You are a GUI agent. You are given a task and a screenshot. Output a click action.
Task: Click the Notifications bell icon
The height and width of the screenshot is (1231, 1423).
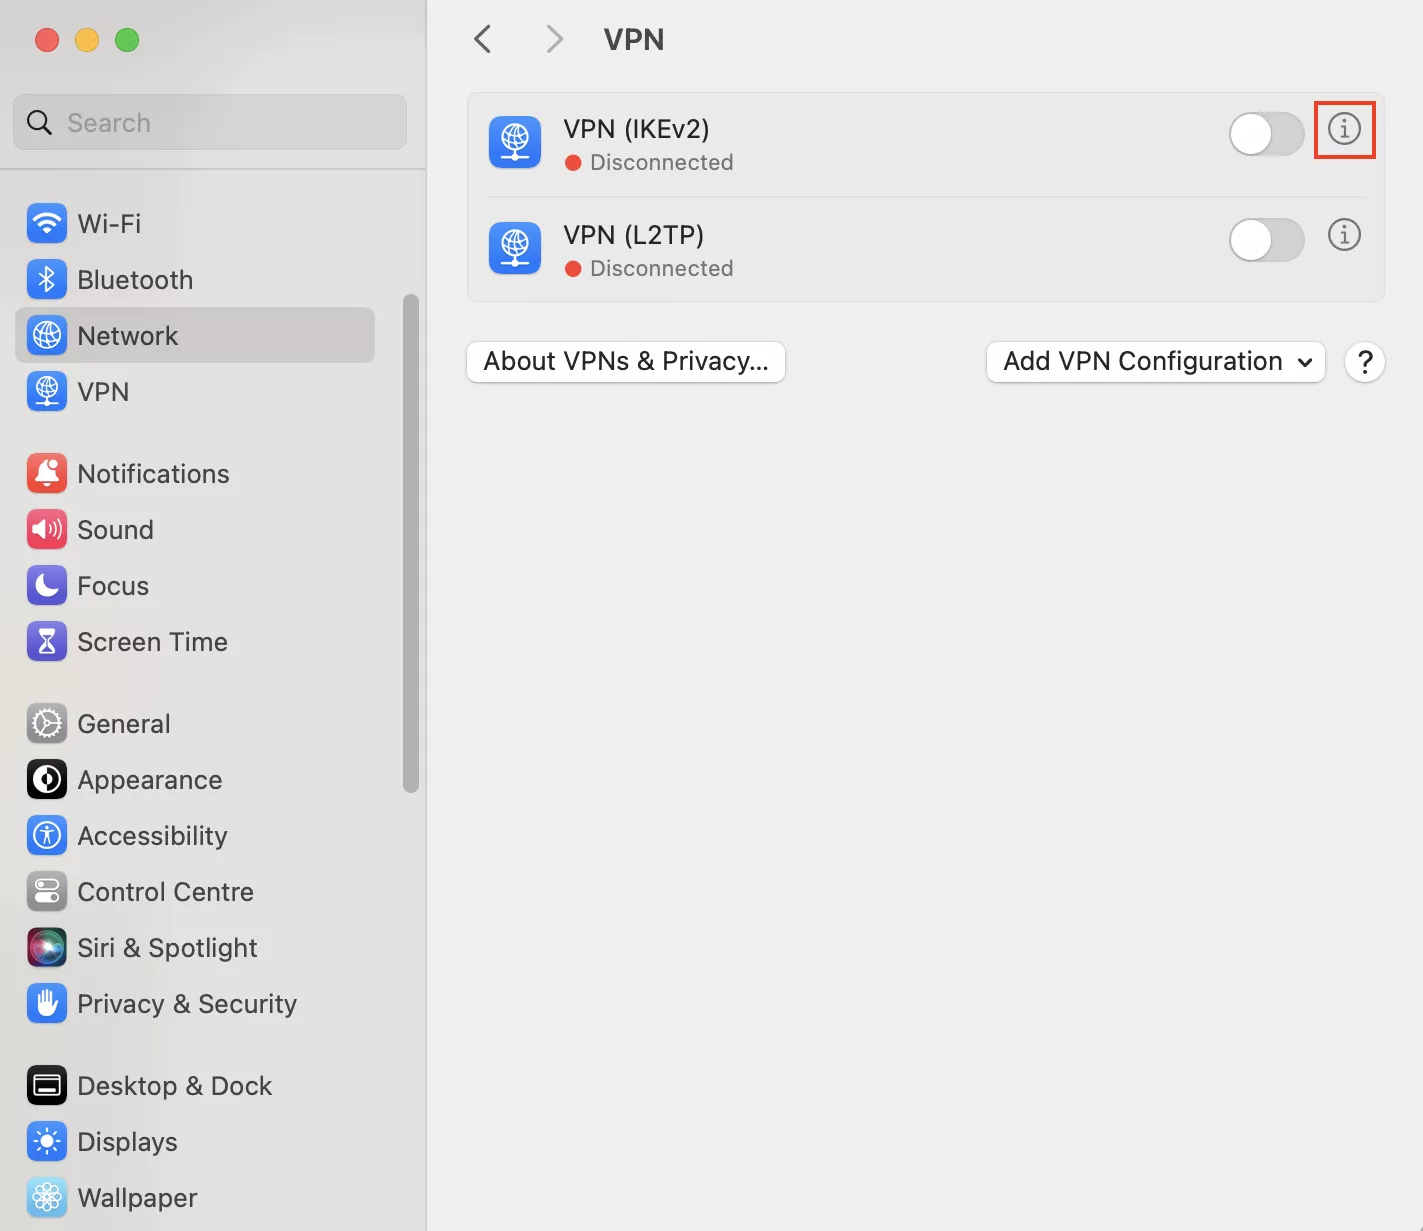coord(47,474)
